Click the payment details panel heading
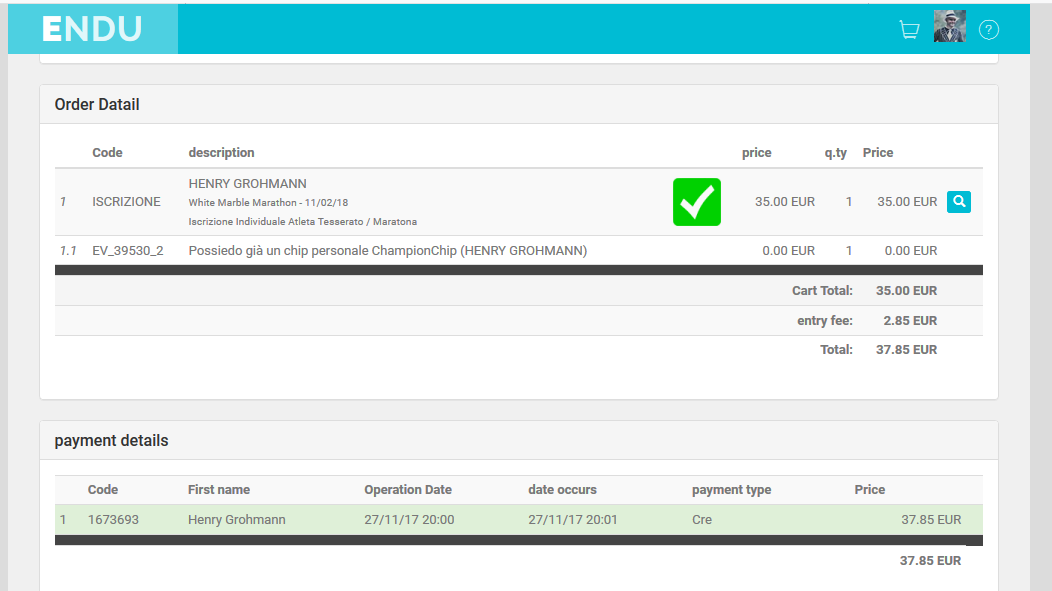This screenshot has height=591, width=1052. click(111, 441)
